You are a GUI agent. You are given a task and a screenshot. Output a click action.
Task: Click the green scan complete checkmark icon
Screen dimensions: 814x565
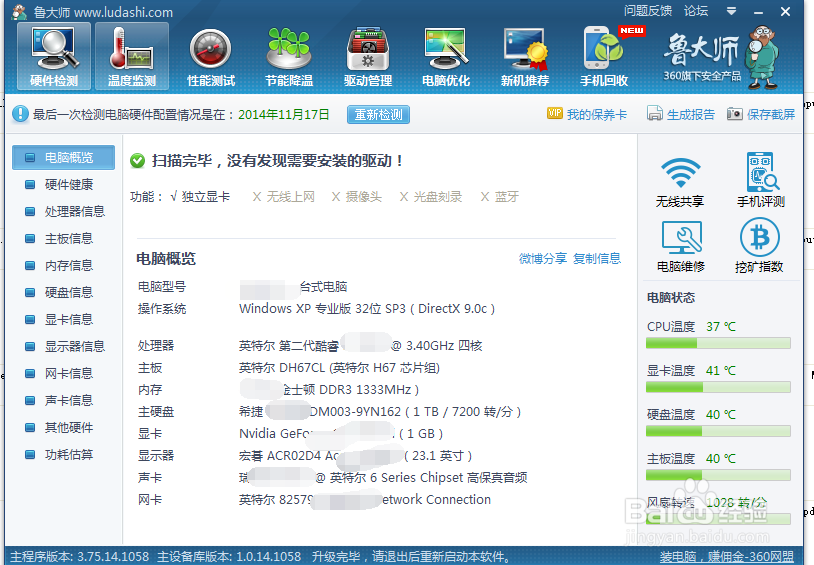[x=138, y=161]
